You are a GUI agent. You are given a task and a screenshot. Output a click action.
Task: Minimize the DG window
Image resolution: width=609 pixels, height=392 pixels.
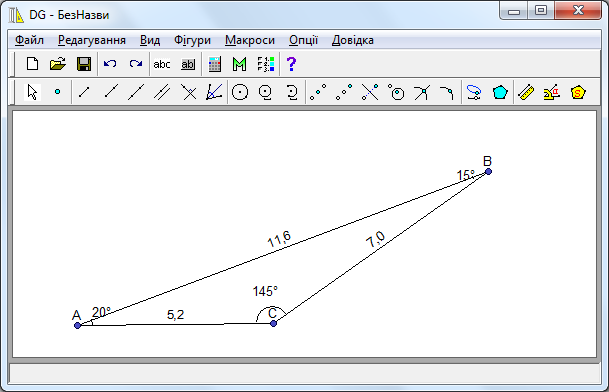(x=514, y=11)
